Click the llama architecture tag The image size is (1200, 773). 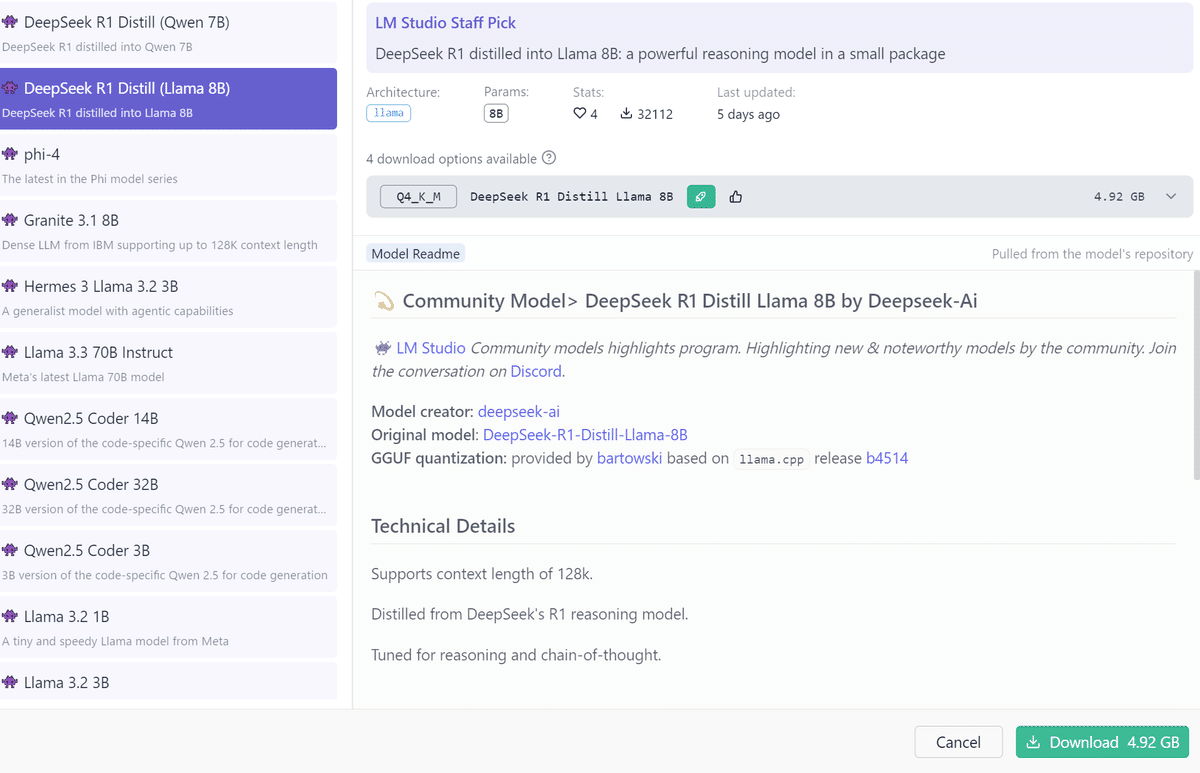coord(389,113)
